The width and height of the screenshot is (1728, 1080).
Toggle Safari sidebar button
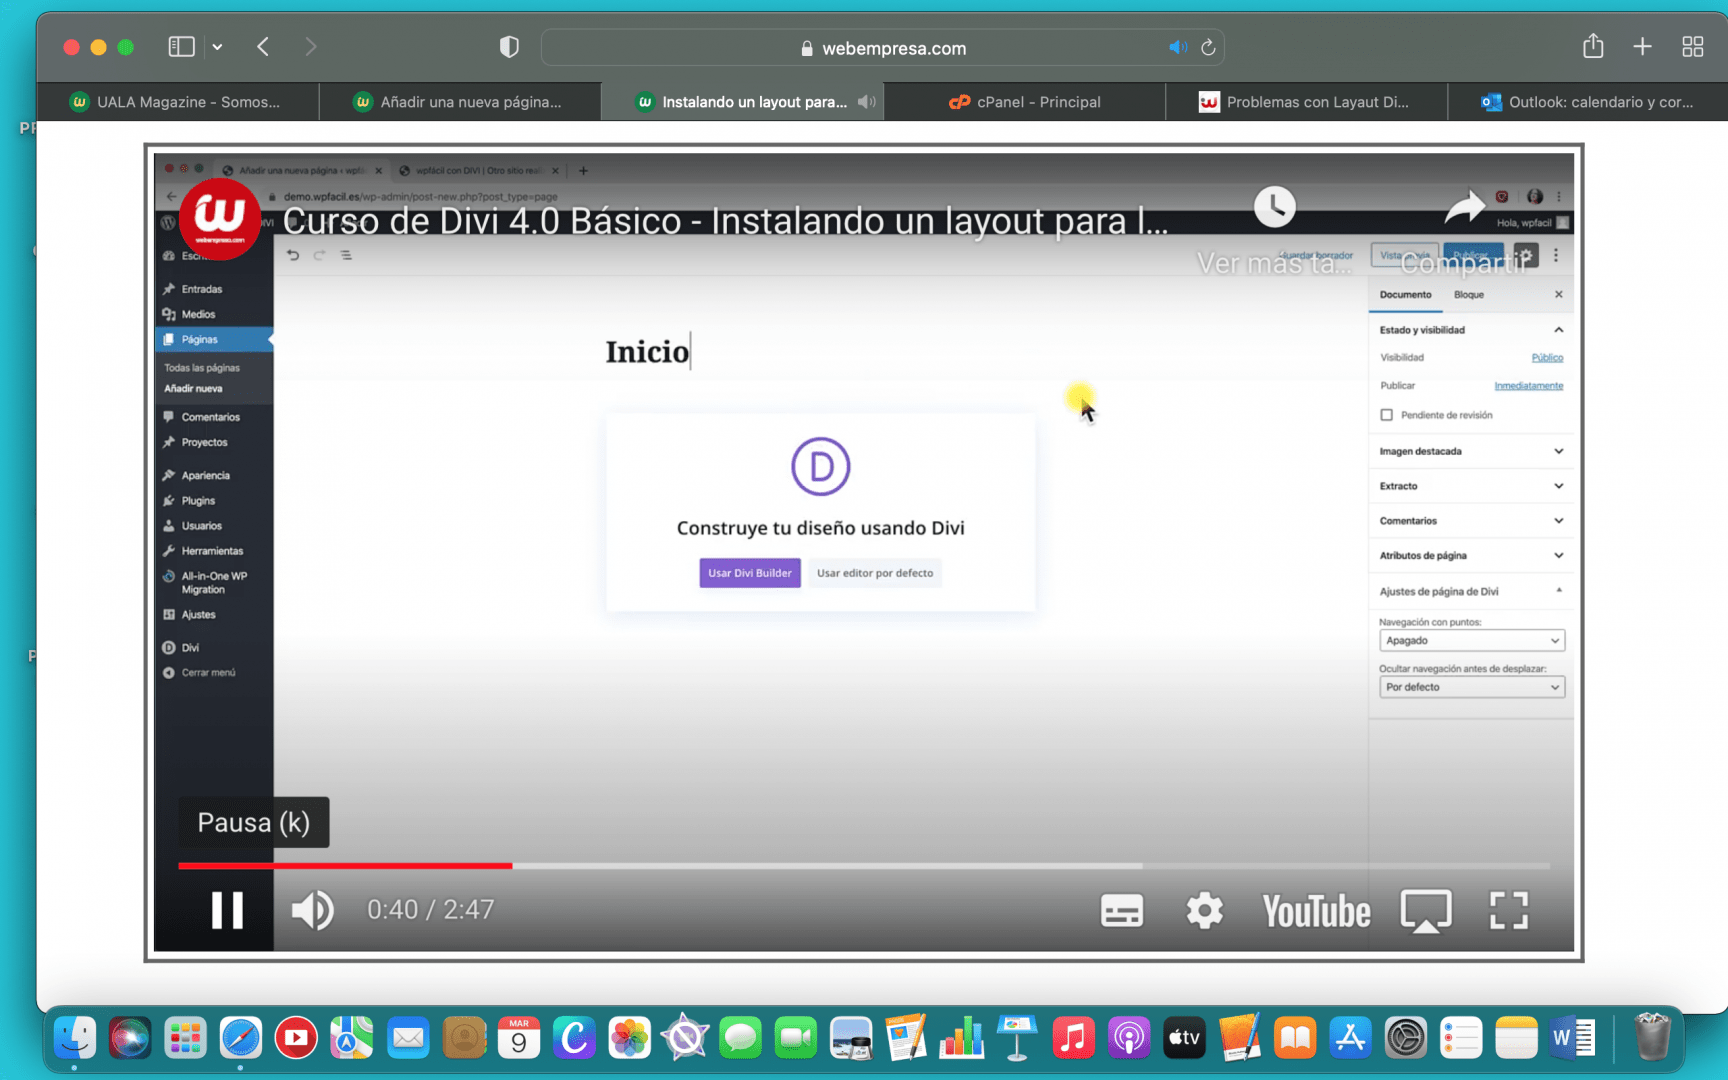(181, 47)
